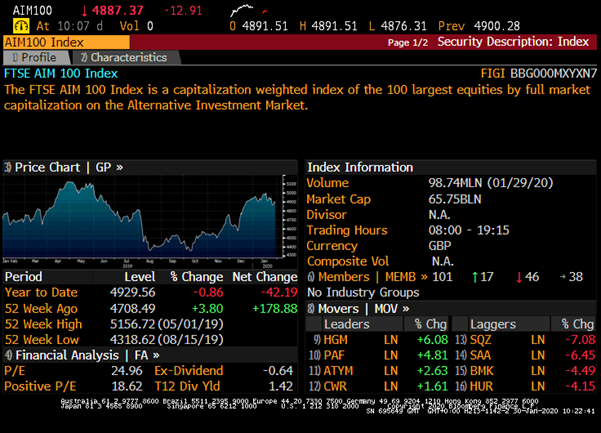Click No Industry Groups text

[x=363, y=292]
